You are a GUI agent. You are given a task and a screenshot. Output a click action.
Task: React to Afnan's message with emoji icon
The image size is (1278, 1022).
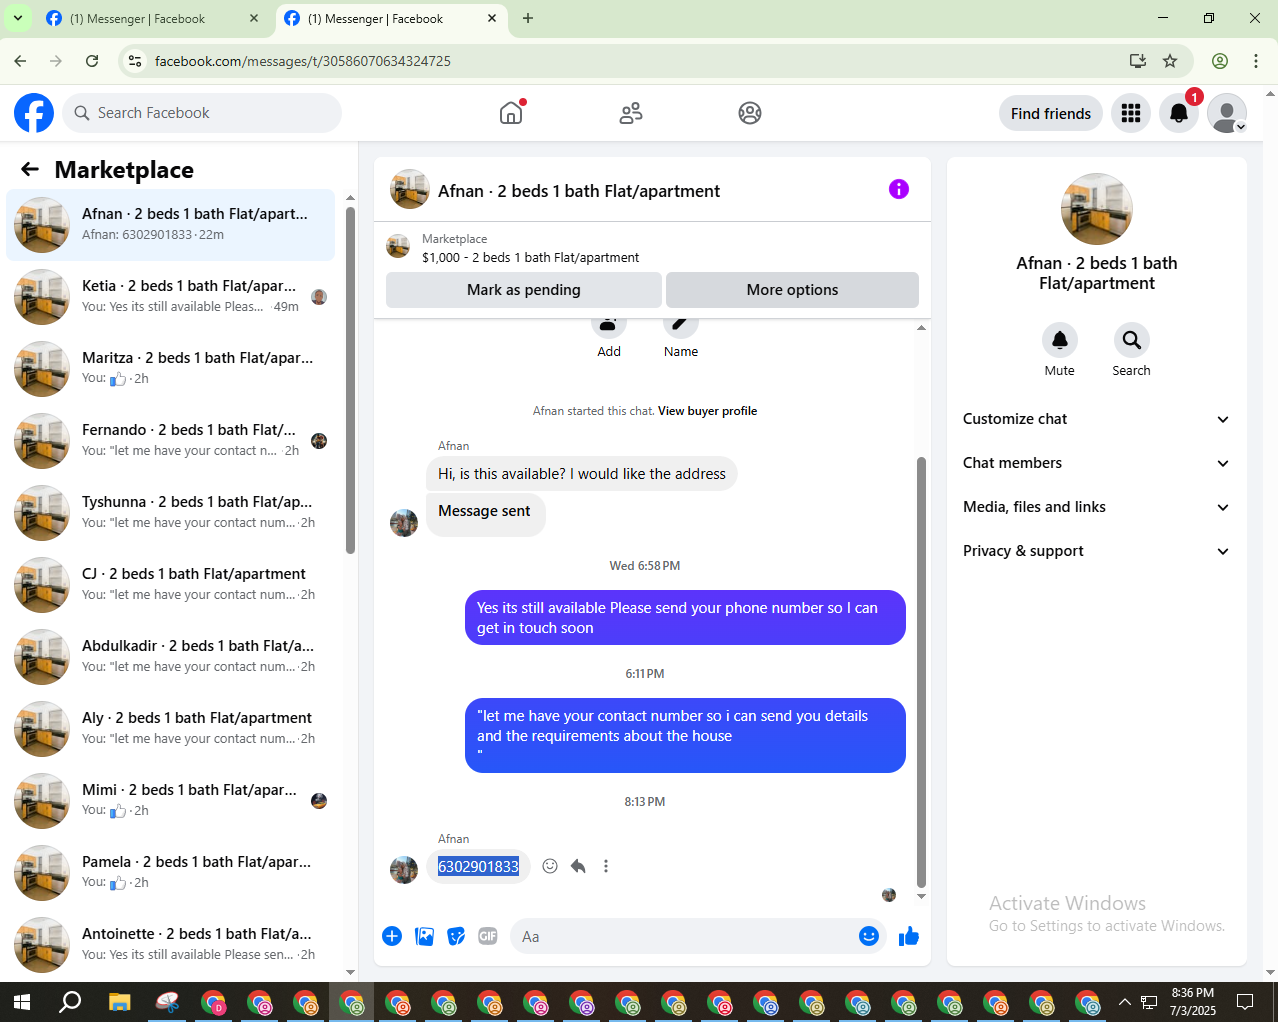tap(550, 866)
